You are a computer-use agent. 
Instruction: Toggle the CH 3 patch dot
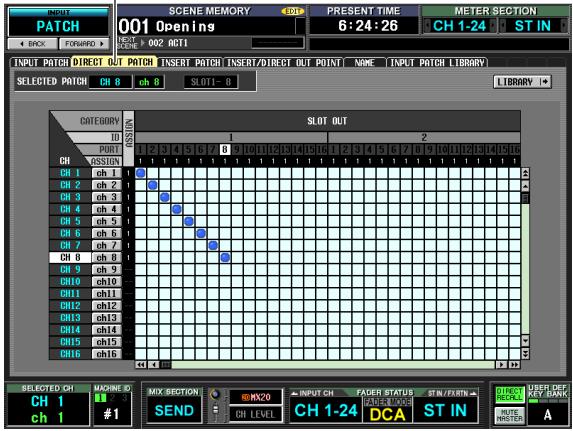tap(164, 197)
